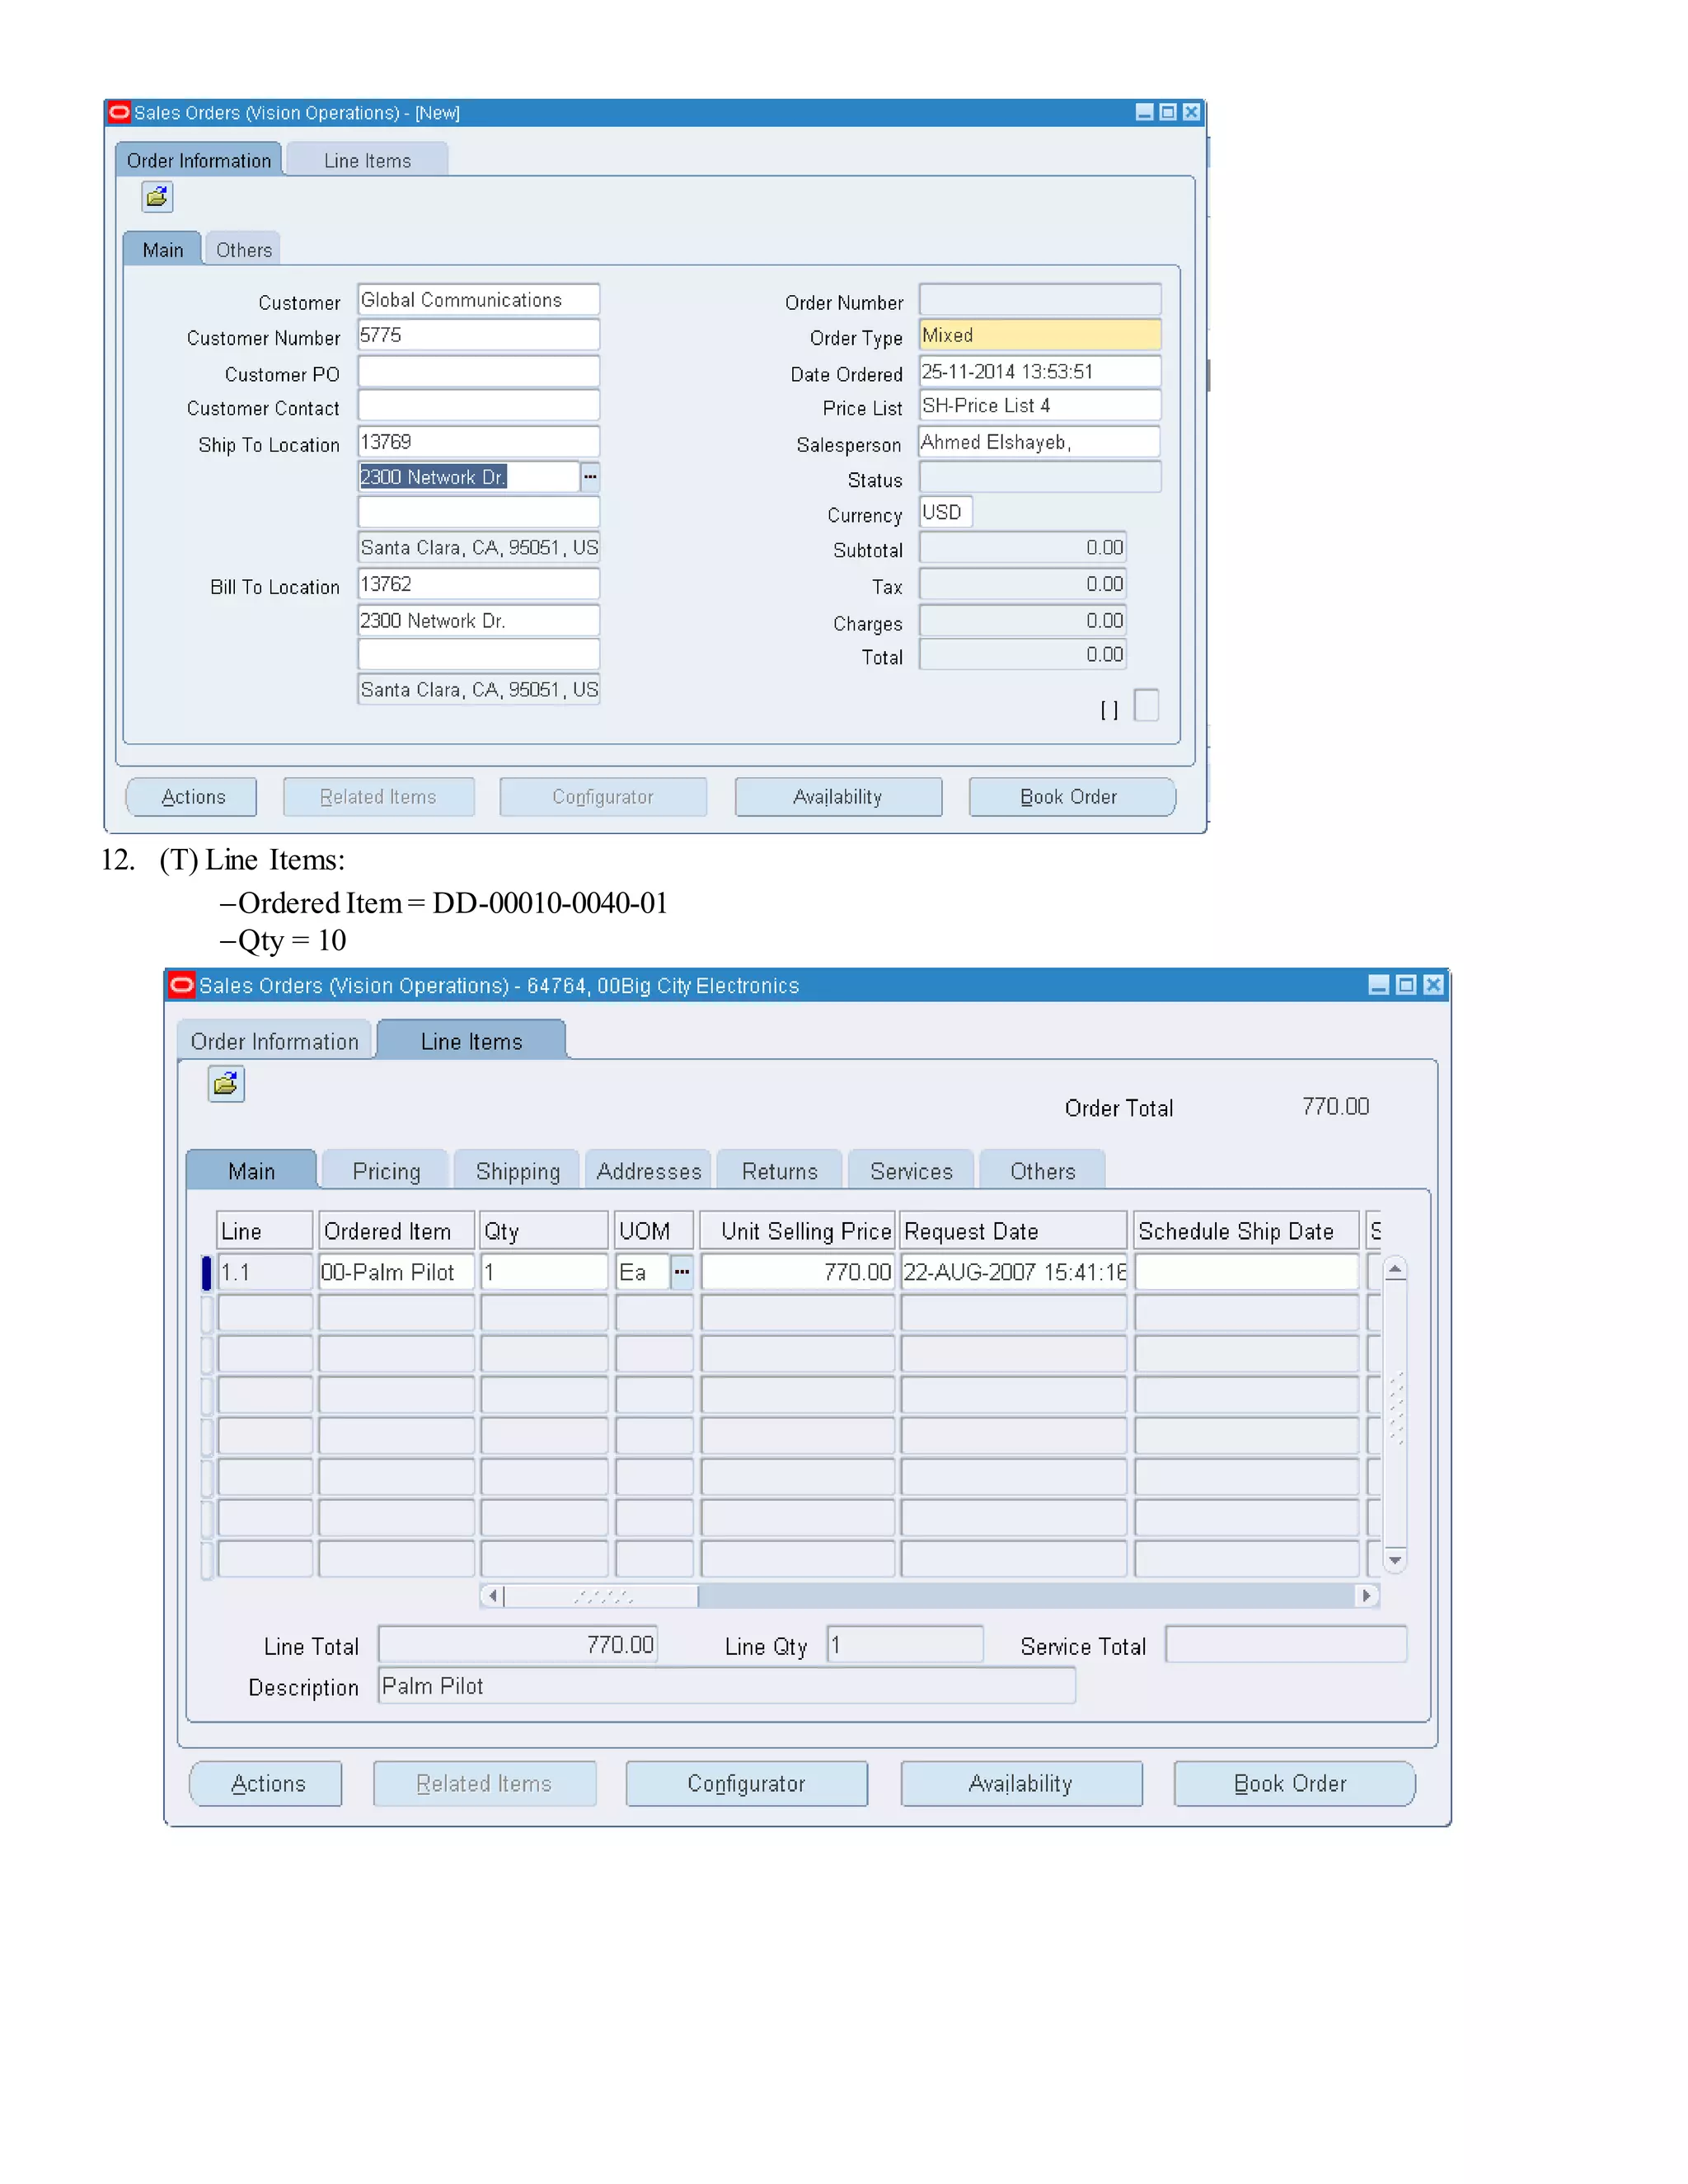Maximize the lower Sales Orders window

coord(1406,985)
